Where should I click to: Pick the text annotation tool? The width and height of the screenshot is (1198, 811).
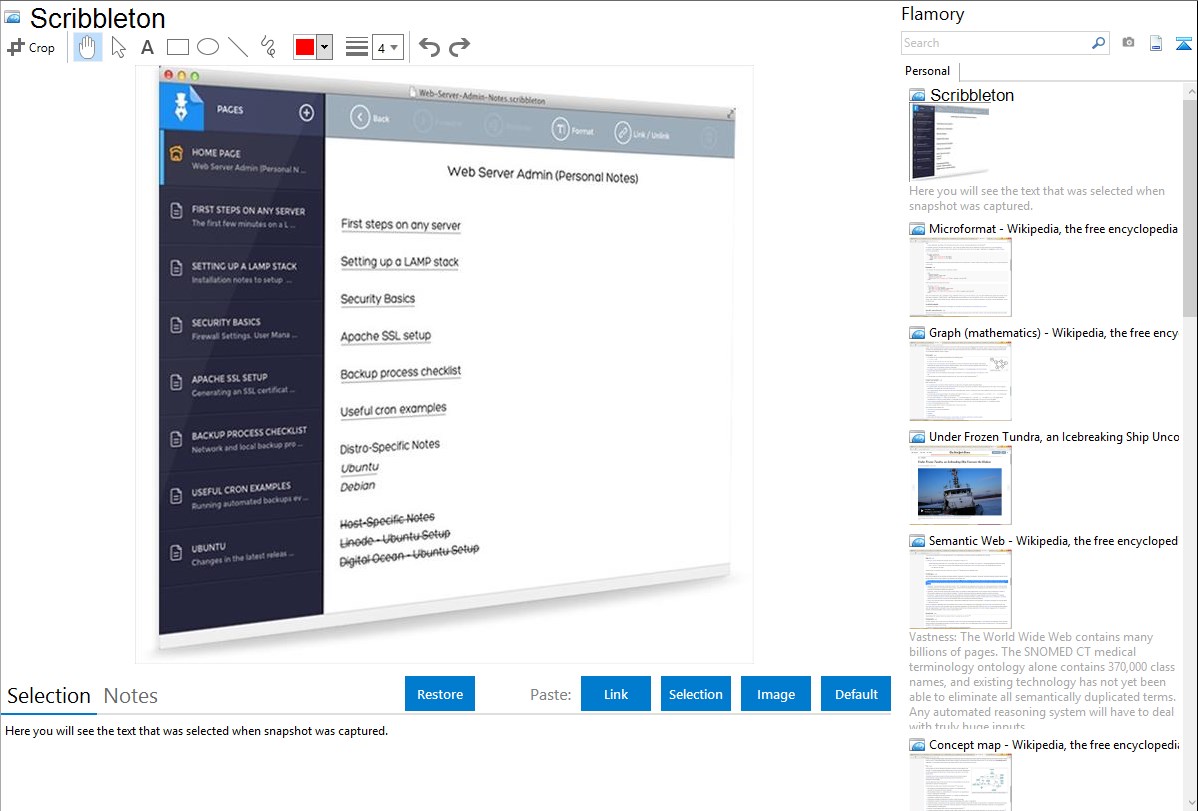(147, 47)
